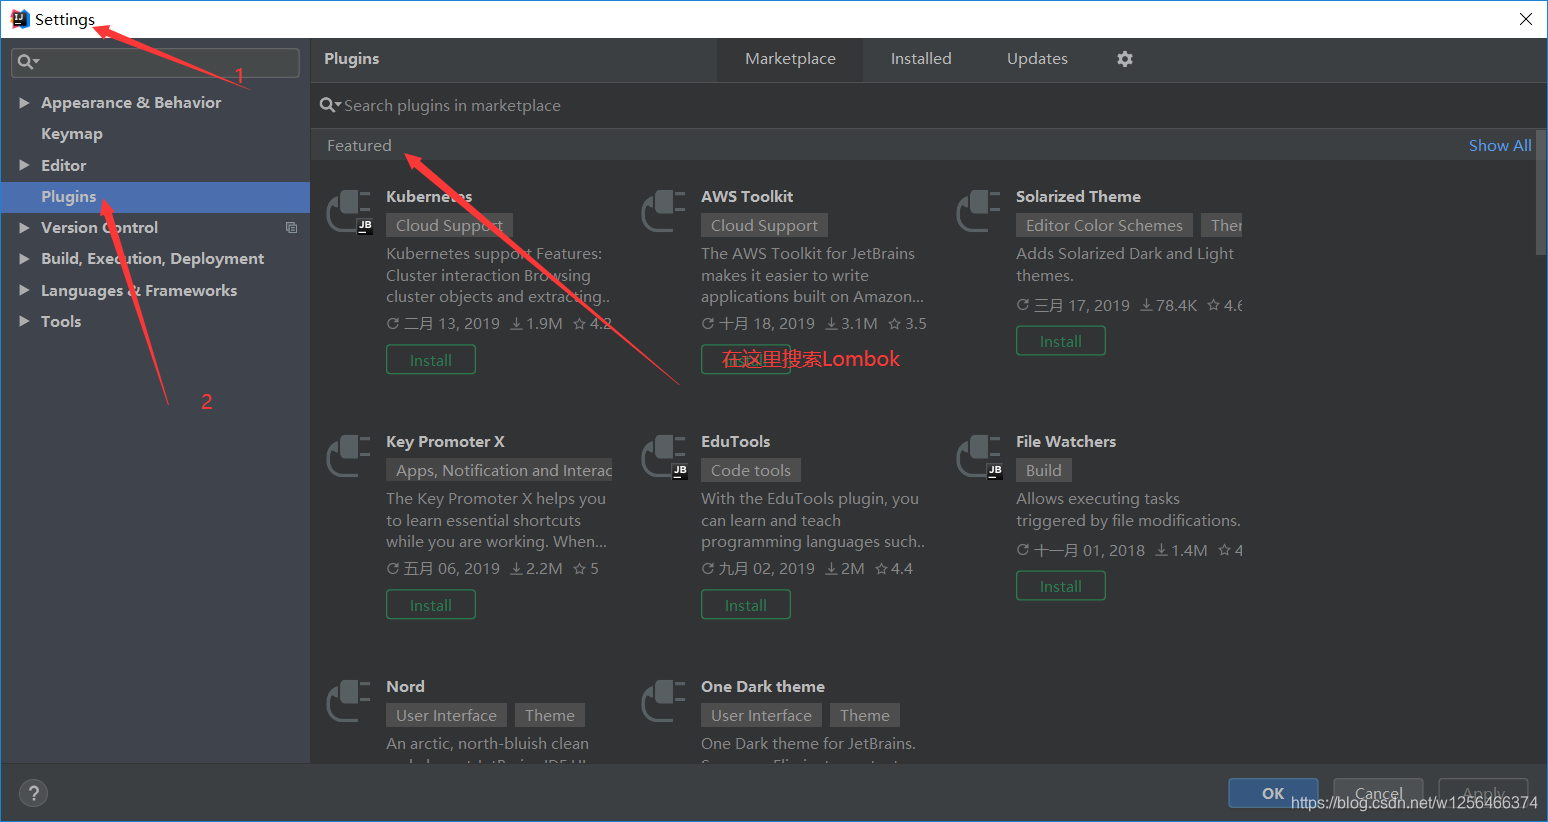1548x822 pixels.
Task: Click the File Watchers plugin icon
Action: click(x=979, y=457)
